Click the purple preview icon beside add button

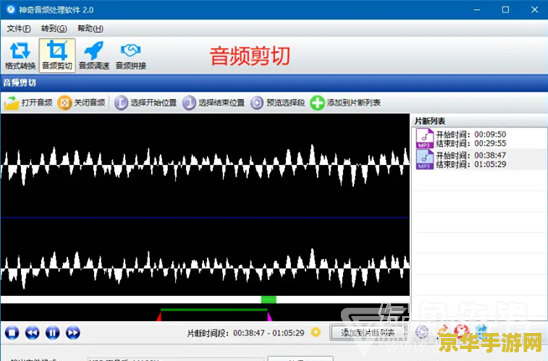point(422,332)
